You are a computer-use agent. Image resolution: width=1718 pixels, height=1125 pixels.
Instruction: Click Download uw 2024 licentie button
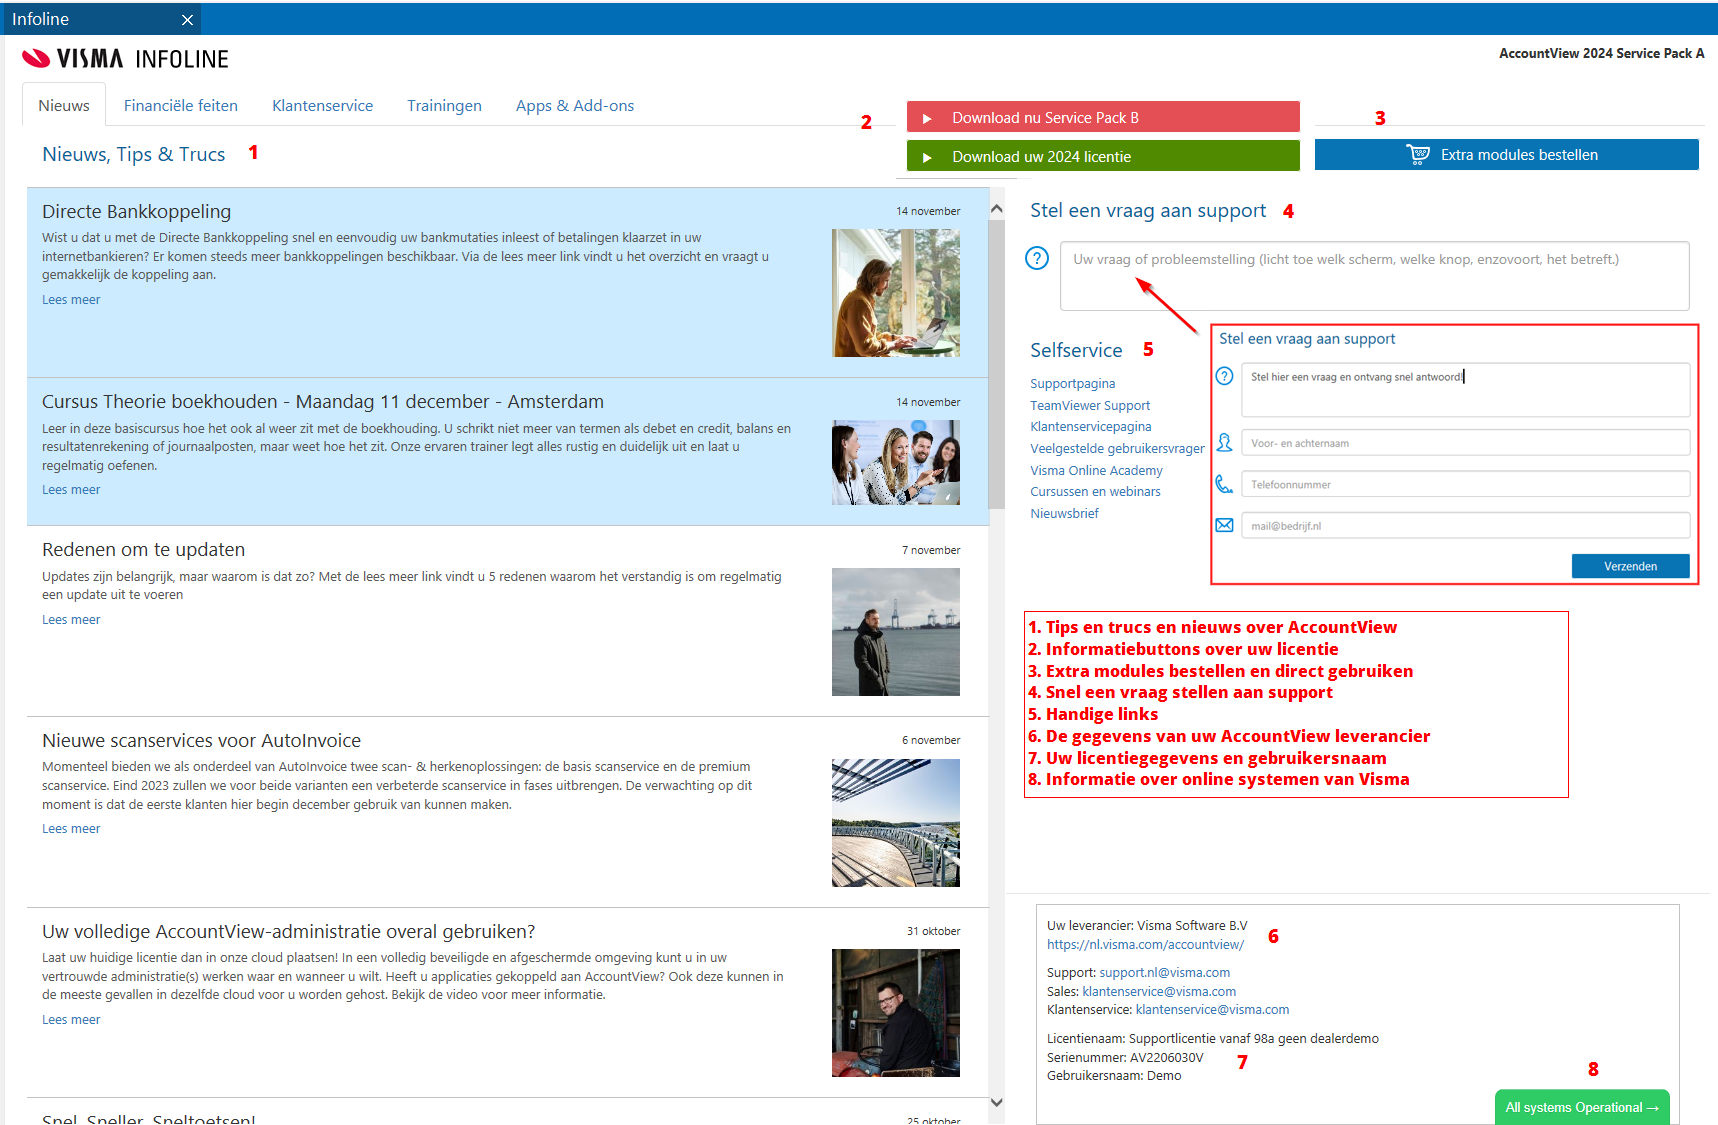(1103, 156)
